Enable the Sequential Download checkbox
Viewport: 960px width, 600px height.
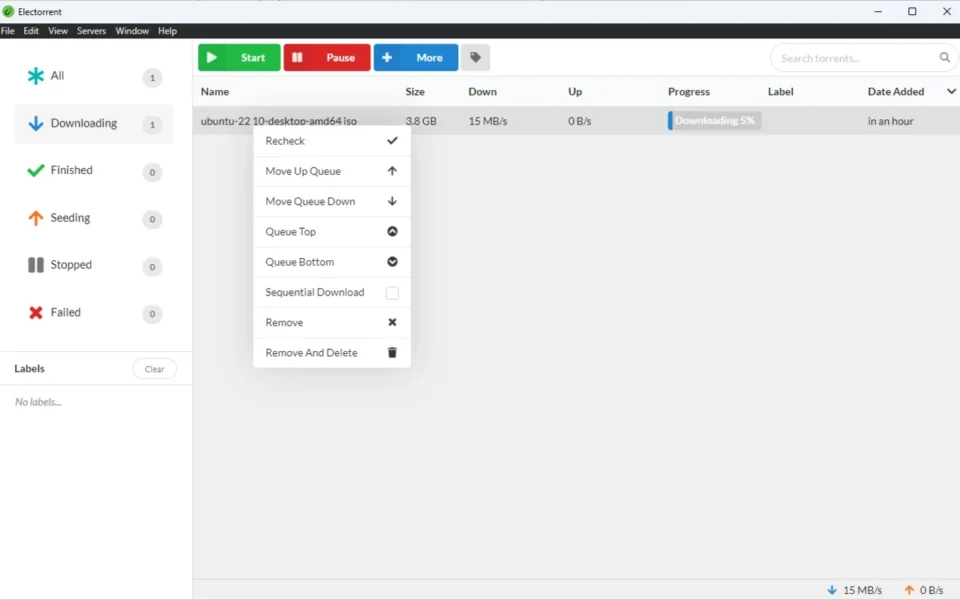[x=392, y=293]
